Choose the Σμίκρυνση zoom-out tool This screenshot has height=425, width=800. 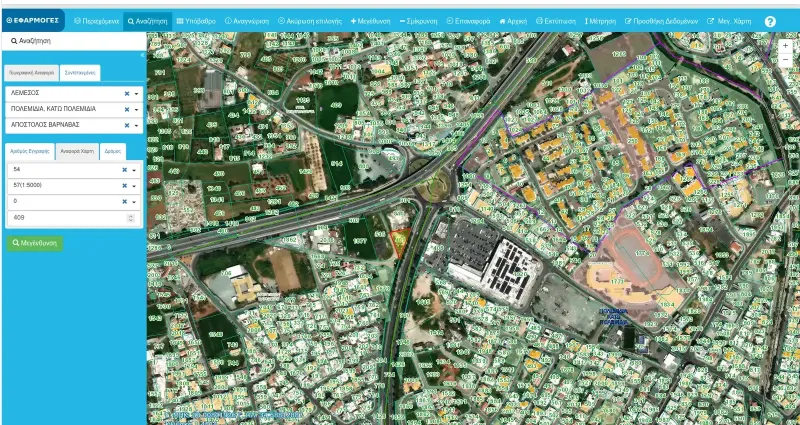(x=418, y=21)
